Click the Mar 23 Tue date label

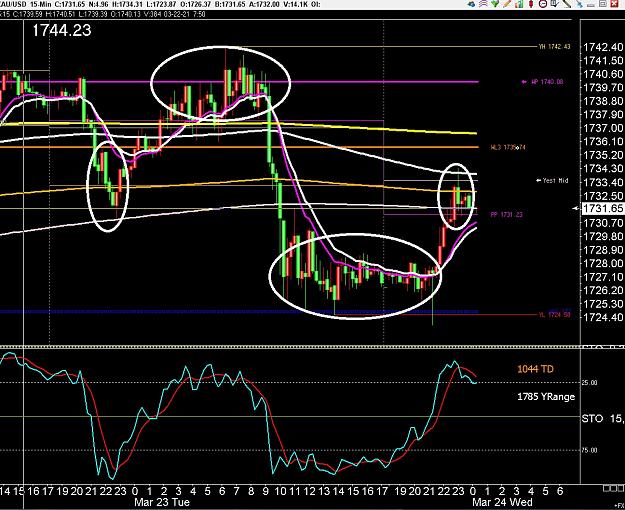point(162,502)
